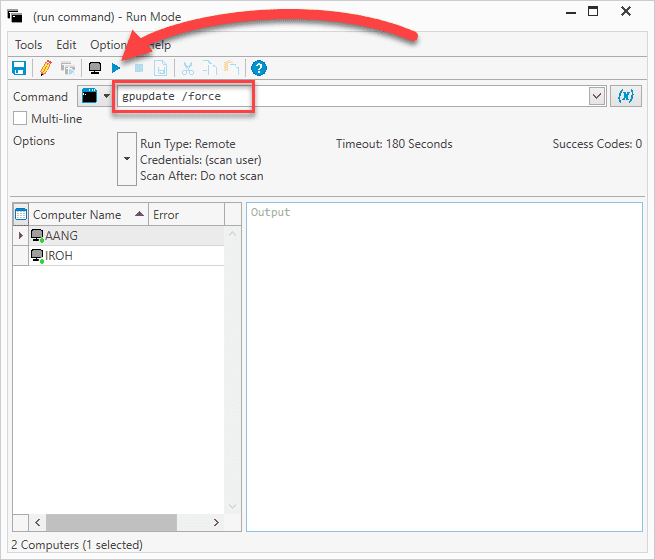This screenshot has height=560, width=655.
Task: Open the Options menu
Action: point(109,45)
